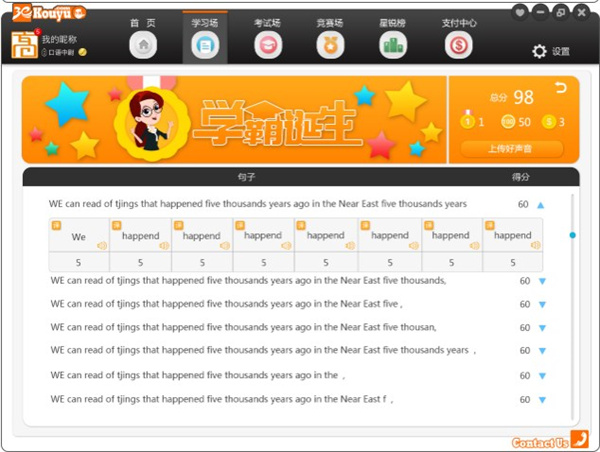Expand the sentence ending "Near East f ,"
This screenshot has height=452, width=600.
pyautogui.click(x=542, y=400)
